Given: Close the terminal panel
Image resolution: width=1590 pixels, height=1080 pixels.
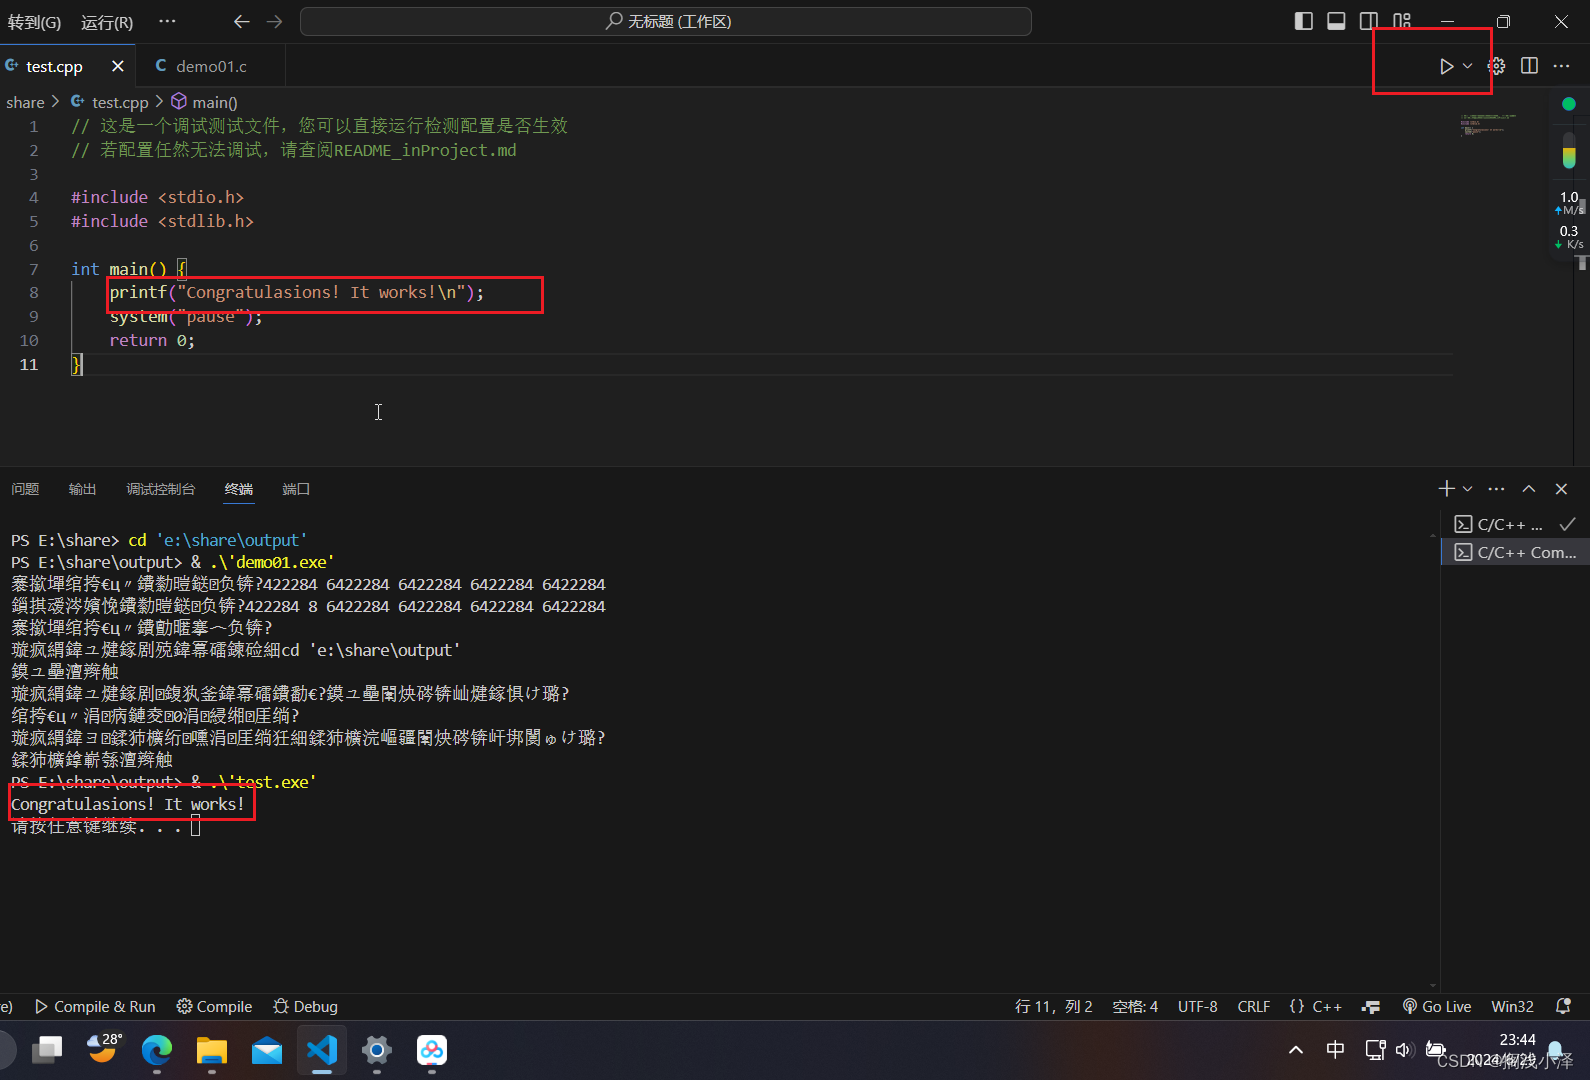Looking at the screenshot, I should pyautogui.click(x=1561, y=488).
